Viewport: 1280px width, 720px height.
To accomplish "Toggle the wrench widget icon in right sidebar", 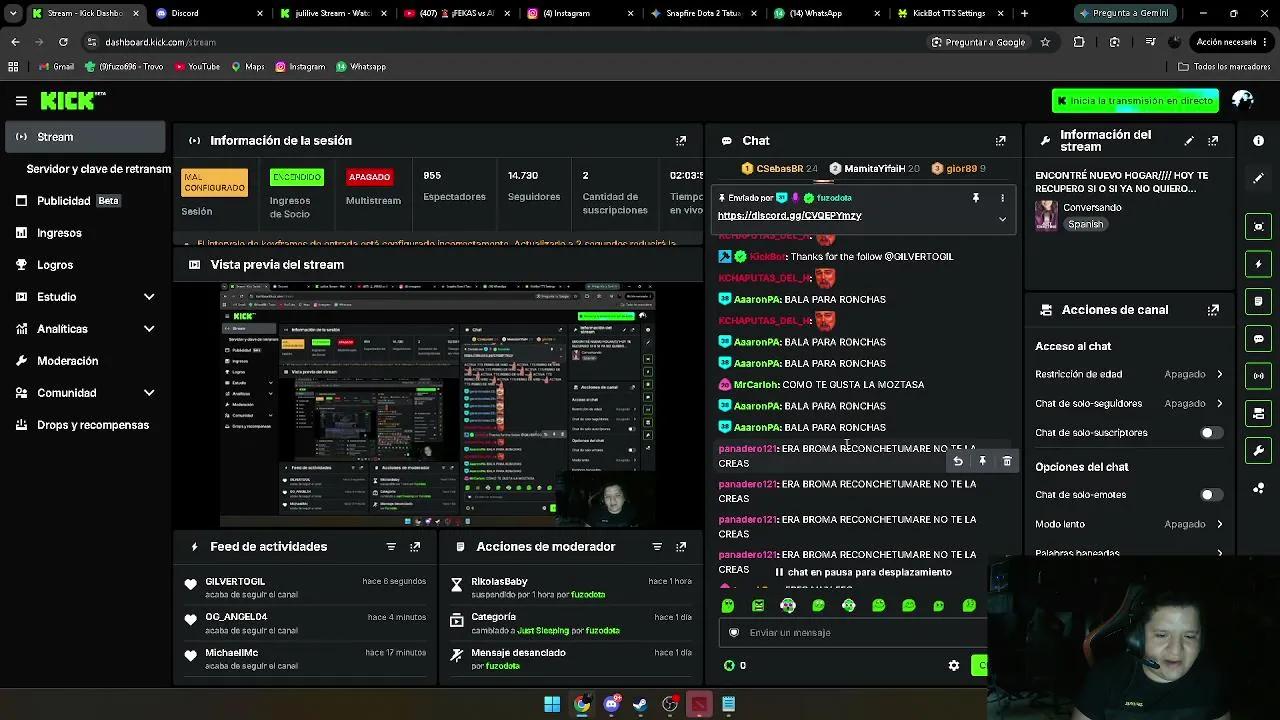I will [1258, 451].
